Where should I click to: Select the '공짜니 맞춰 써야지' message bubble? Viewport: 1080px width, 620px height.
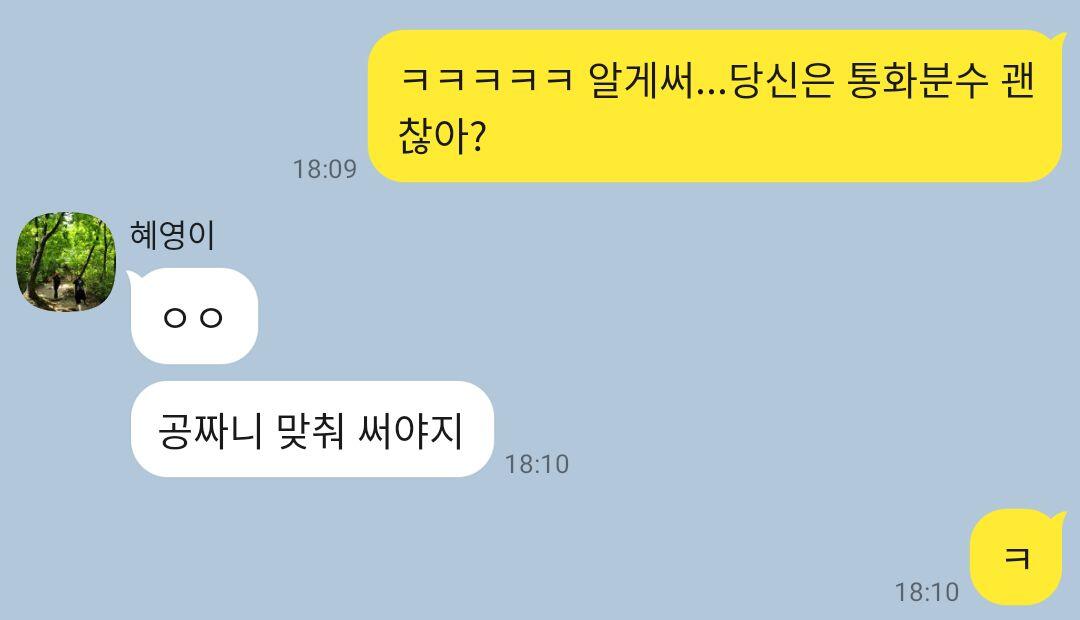click(x=312, y=429)
